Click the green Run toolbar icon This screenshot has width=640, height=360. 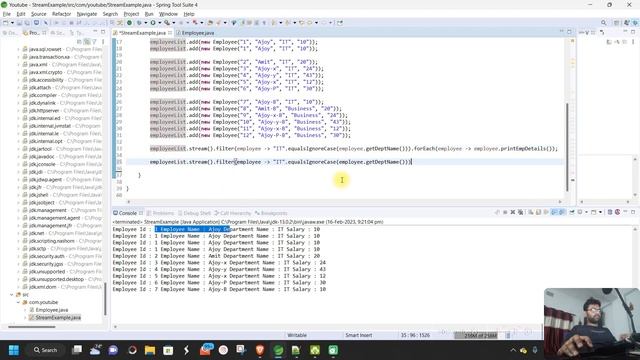click(x=153, y=22)
